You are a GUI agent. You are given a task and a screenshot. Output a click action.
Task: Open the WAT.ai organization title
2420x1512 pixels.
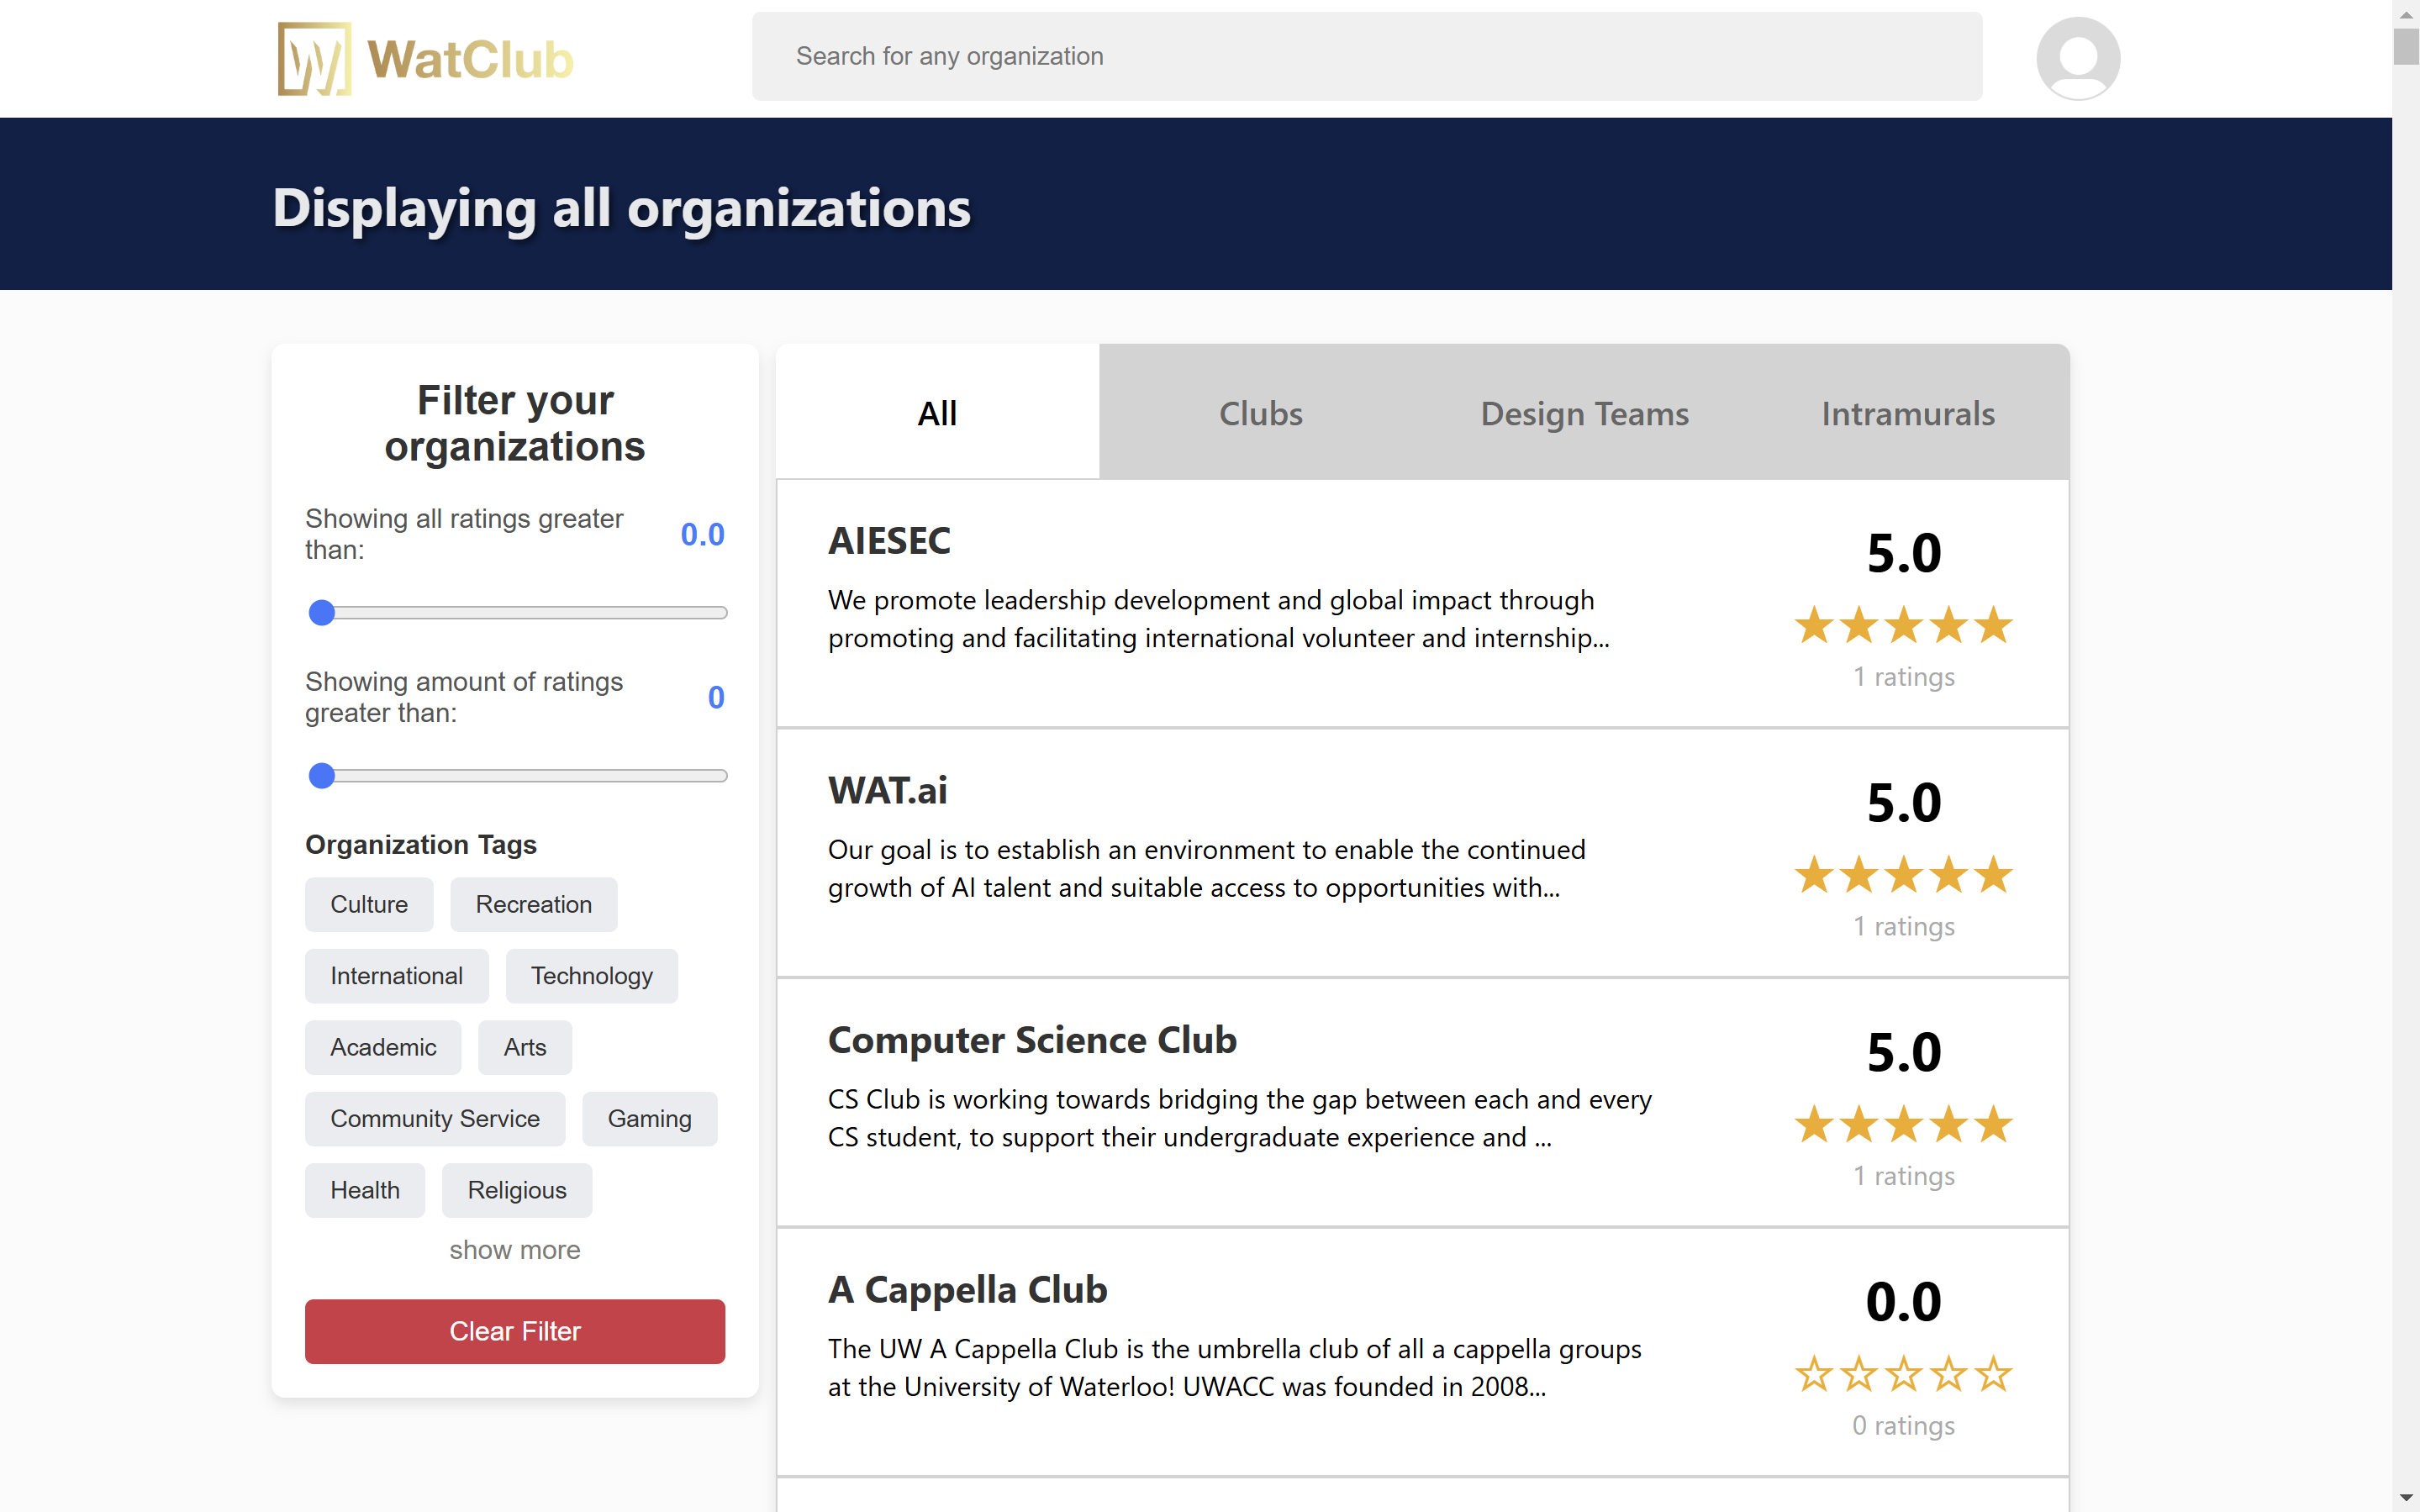(887, 790)
